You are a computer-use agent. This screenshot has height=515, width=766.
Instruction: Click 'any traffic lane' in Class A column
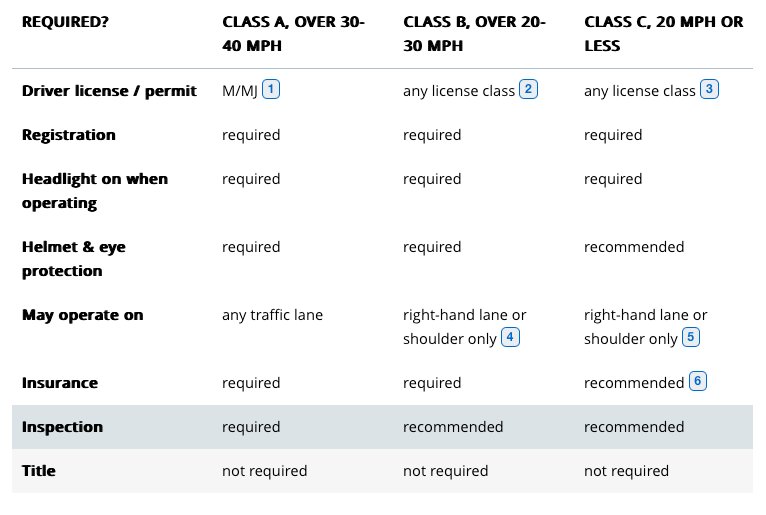(273, 315)
